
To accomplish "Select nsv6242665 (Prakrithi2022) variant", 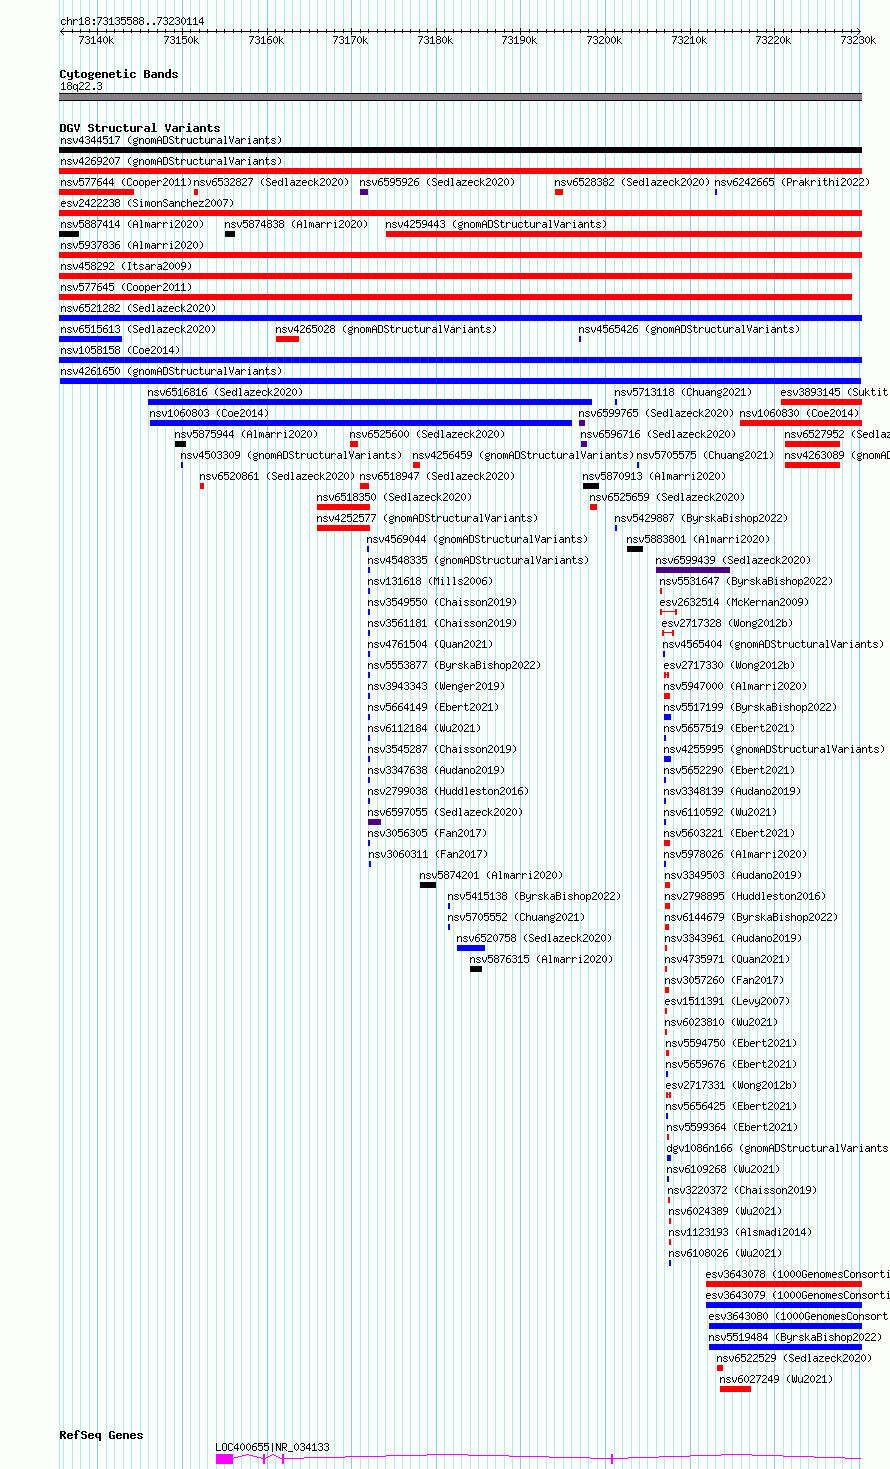I will [792, 183].
